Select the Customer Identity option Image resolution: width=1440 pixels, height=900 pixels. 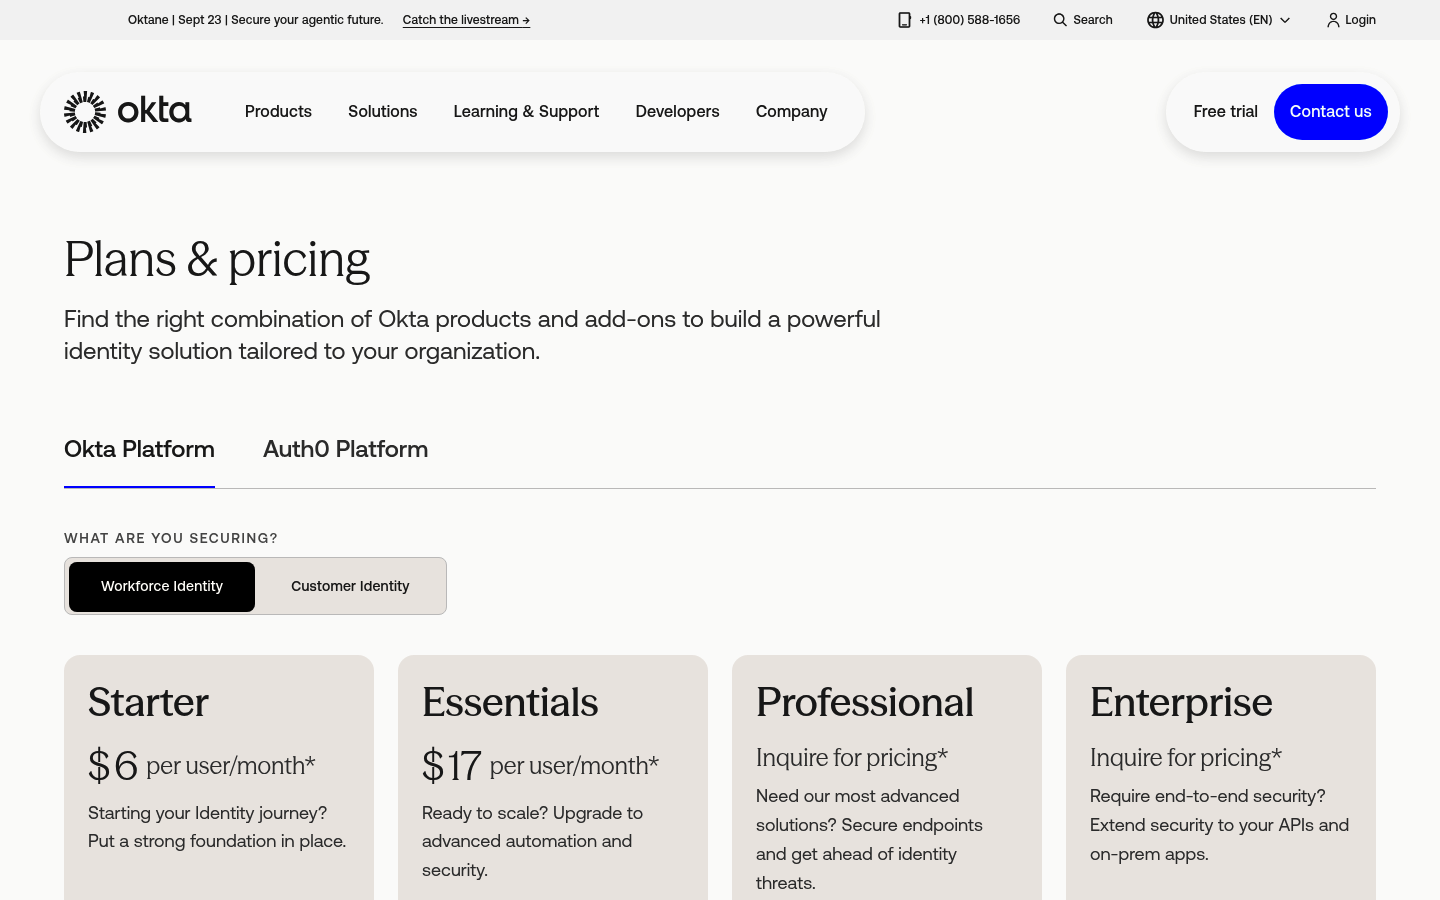(350, 587)
